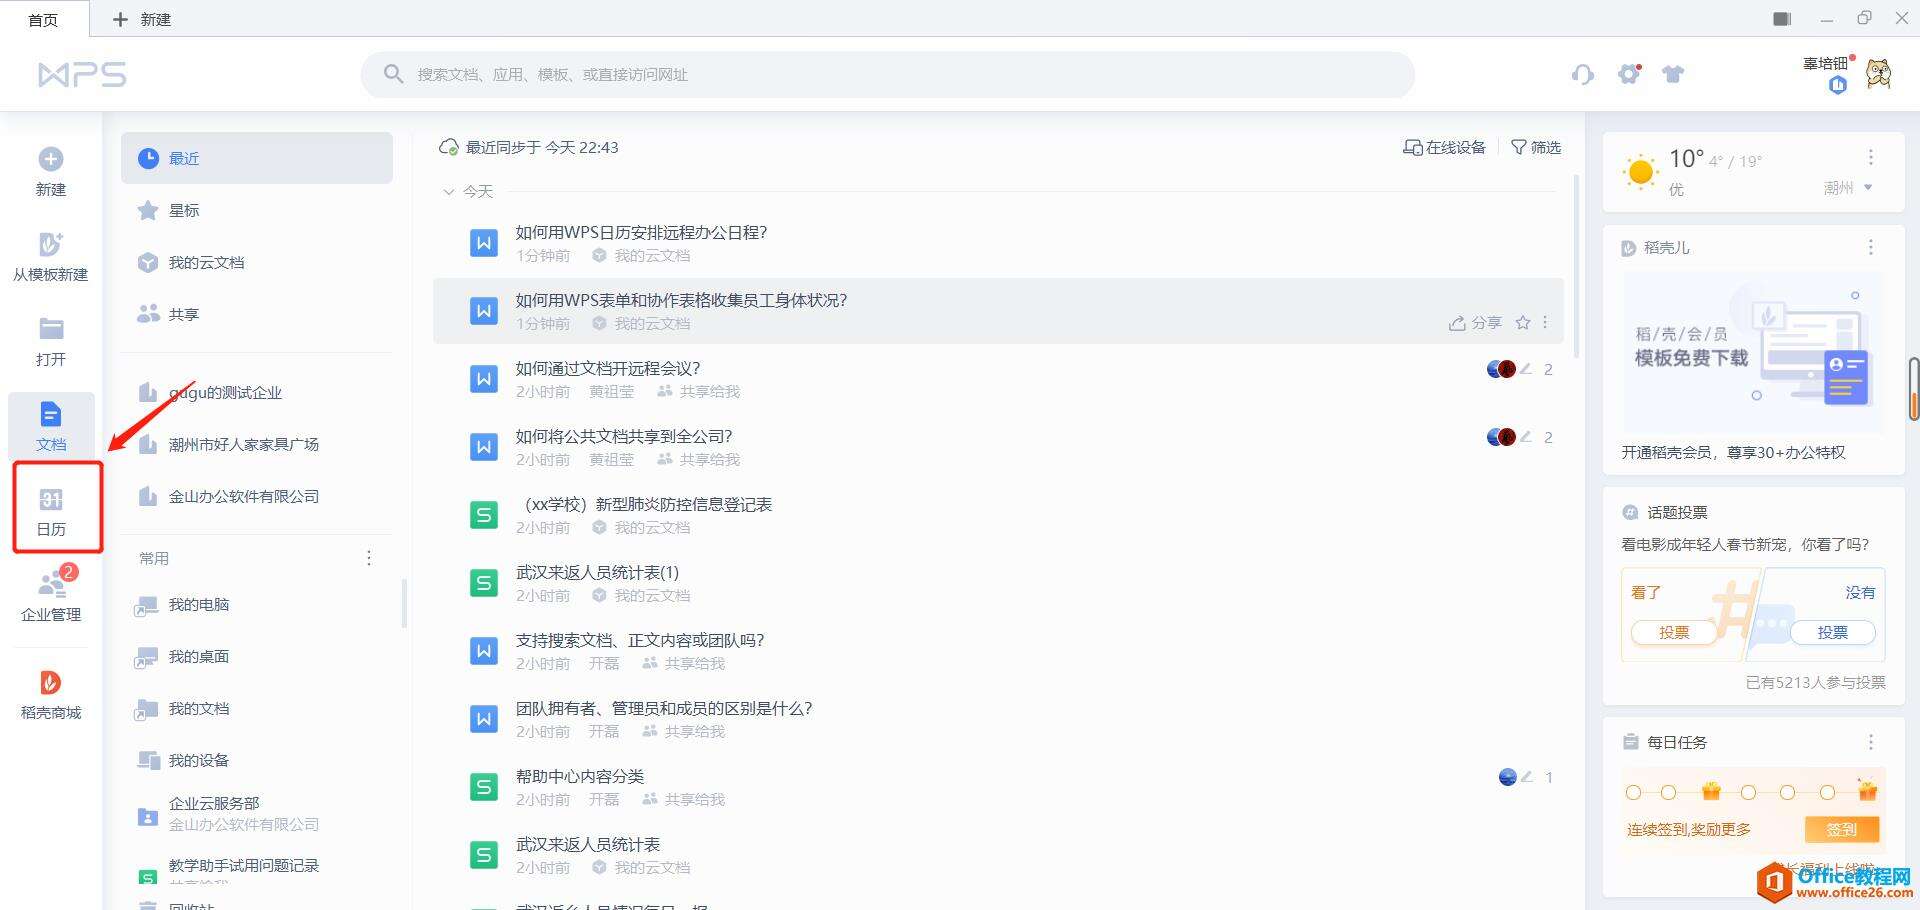
Task: Open the 常用 section more options menu
Action: [x=369, y=558]
